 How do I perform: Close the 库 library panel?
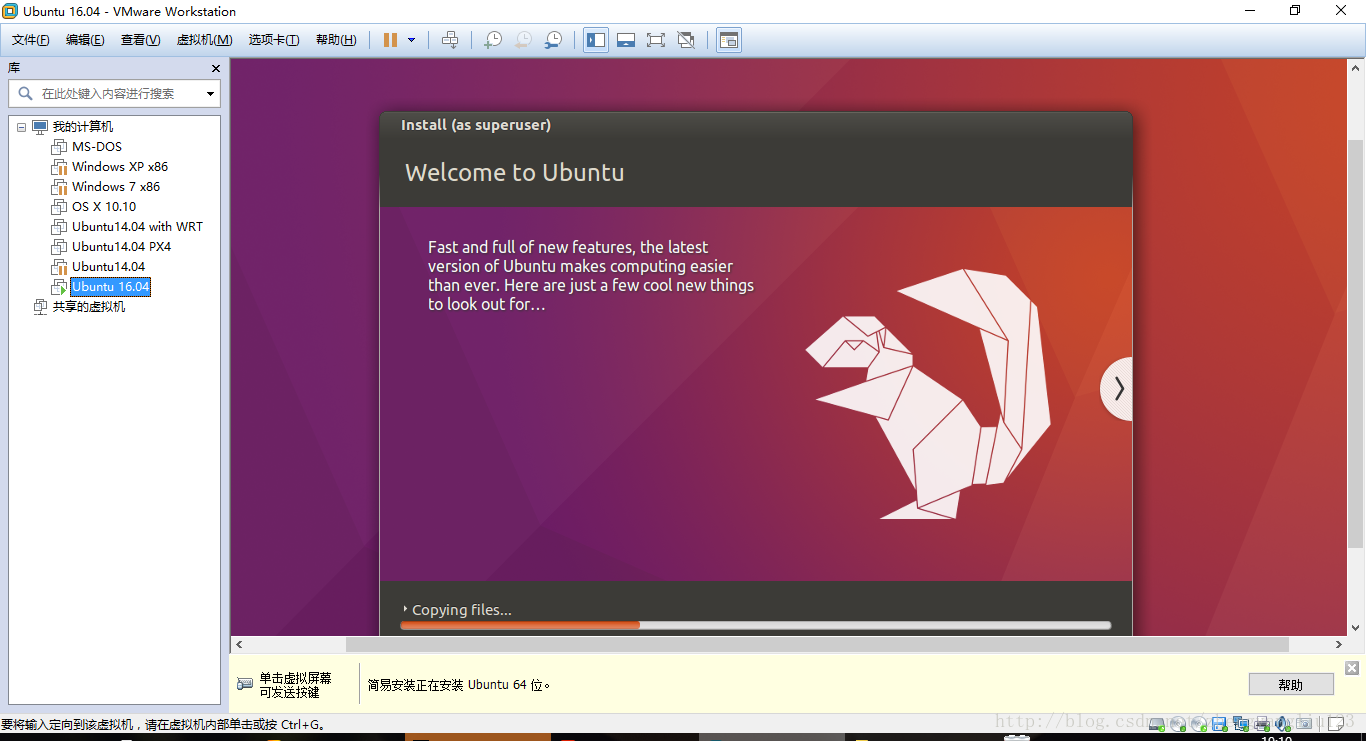tap(216, 68)
